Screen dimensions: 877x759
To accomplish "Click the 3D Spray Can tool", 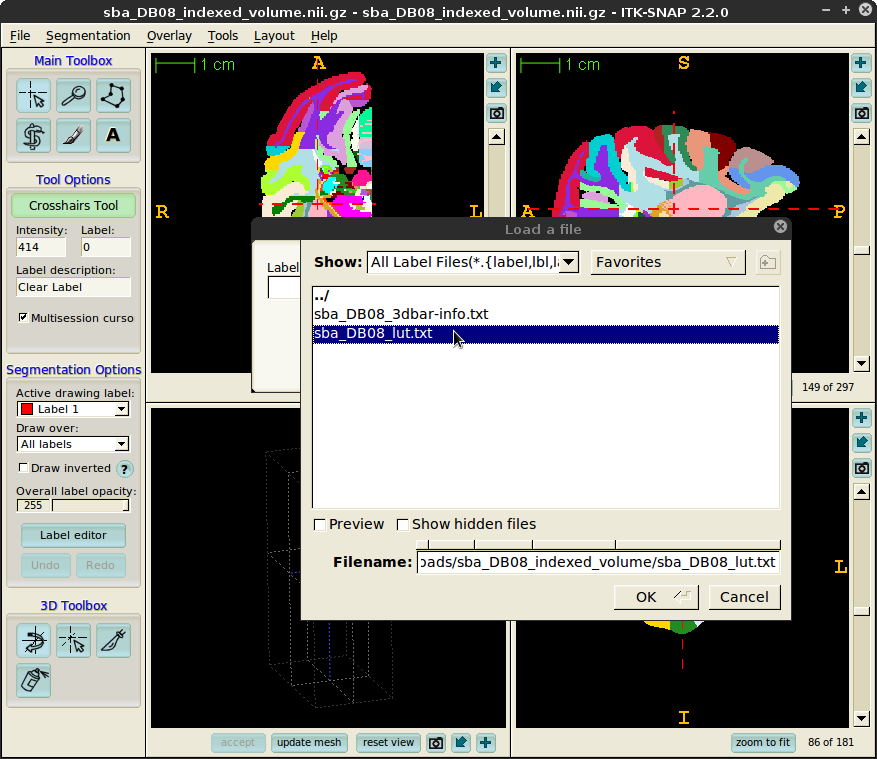I will coord(33,680).
